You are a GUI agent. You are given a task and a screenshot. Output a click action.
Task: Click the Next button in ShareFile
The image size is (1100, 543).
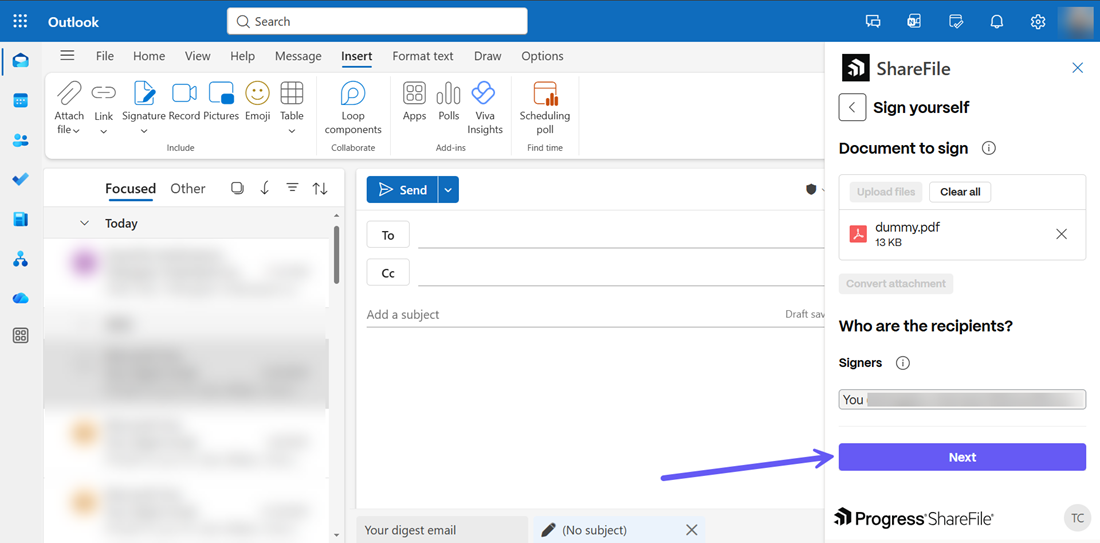coord(962,457)
